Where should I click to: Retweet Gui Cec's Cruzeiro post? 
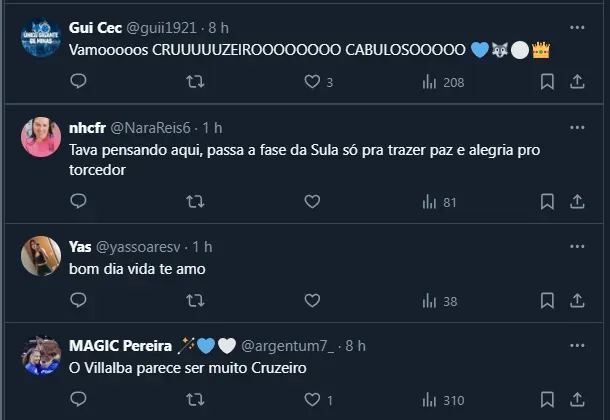coord(195,82)
